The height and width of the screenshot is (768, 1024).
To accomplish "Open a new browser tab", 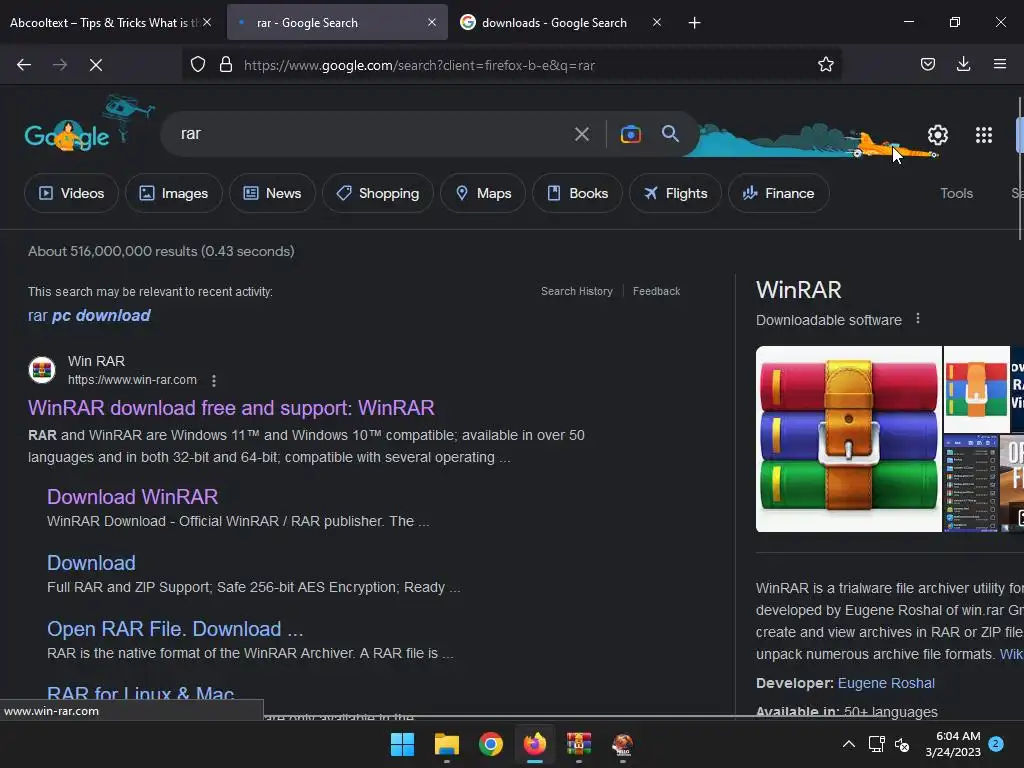I will click(694, 23).
